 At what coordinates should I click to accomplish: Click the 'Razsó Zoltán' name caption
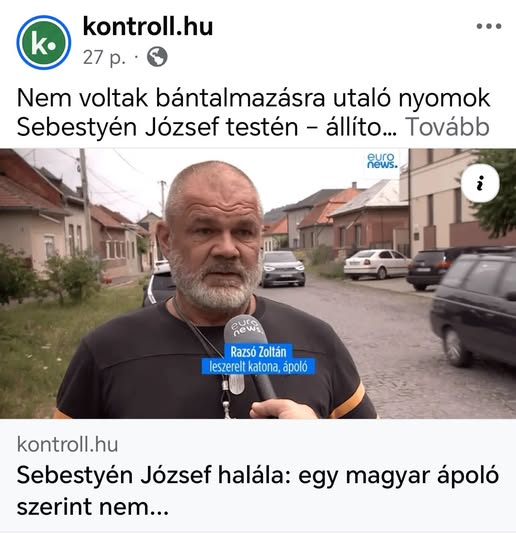pyautogui.click(x=258, y=352)
